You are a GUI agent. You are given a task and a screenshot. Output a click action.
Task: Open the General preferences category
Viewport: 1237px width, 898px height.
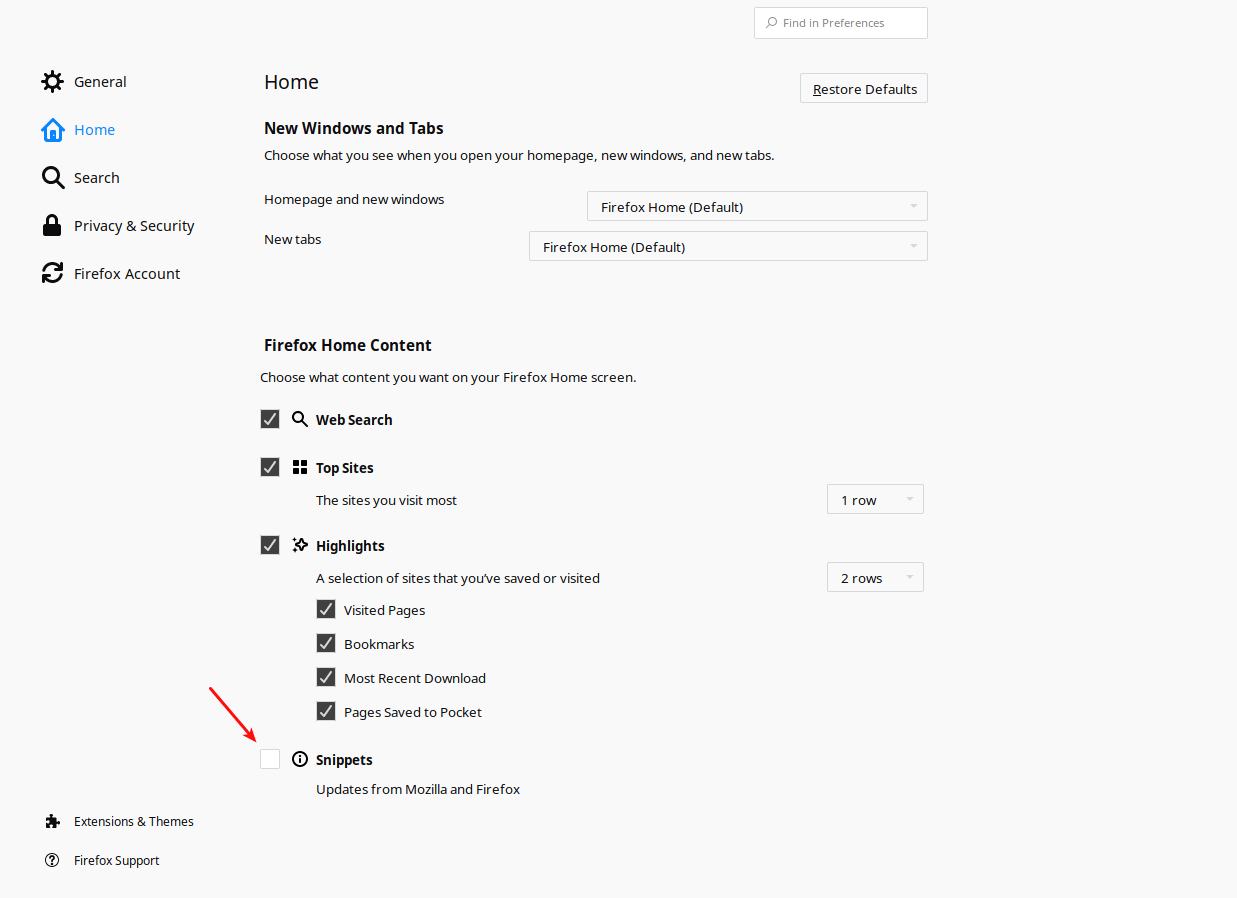click(100, 82)
